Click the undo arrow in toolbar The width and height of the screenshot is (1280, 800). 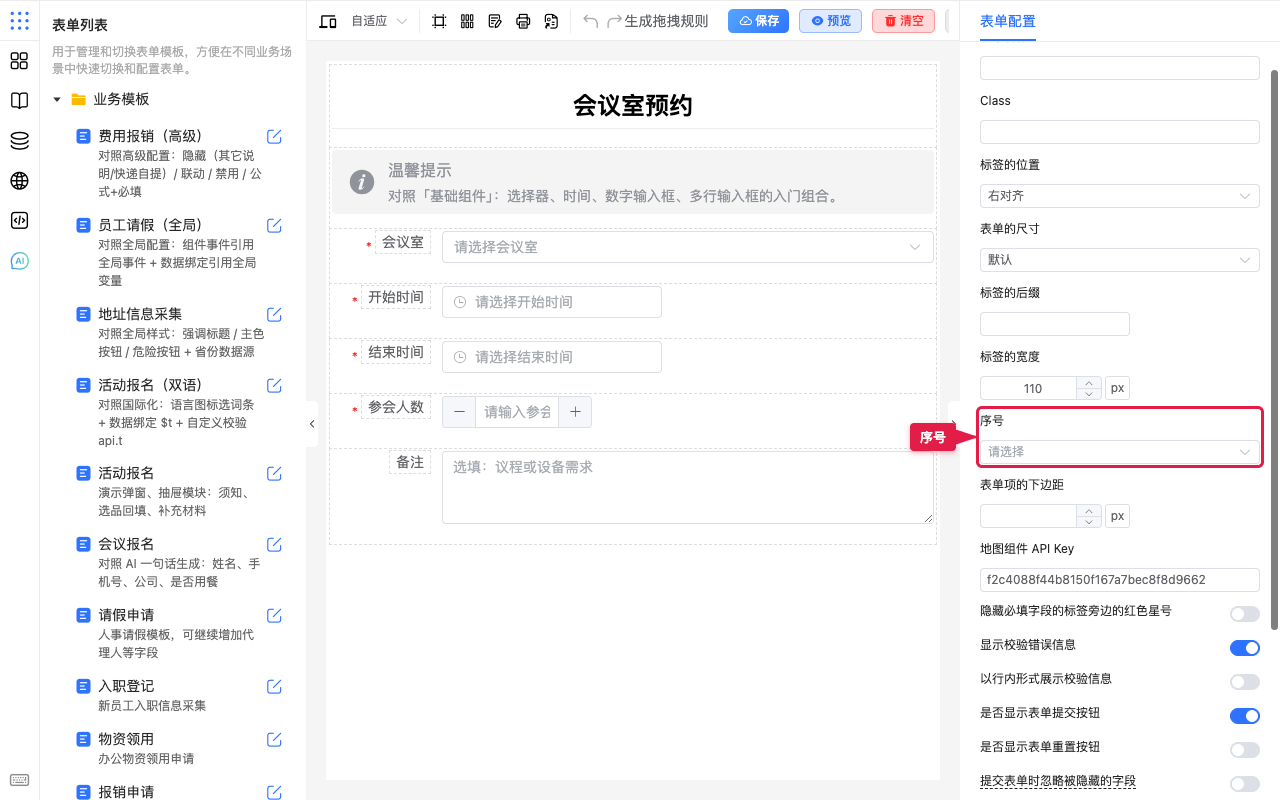pos(591,21)
